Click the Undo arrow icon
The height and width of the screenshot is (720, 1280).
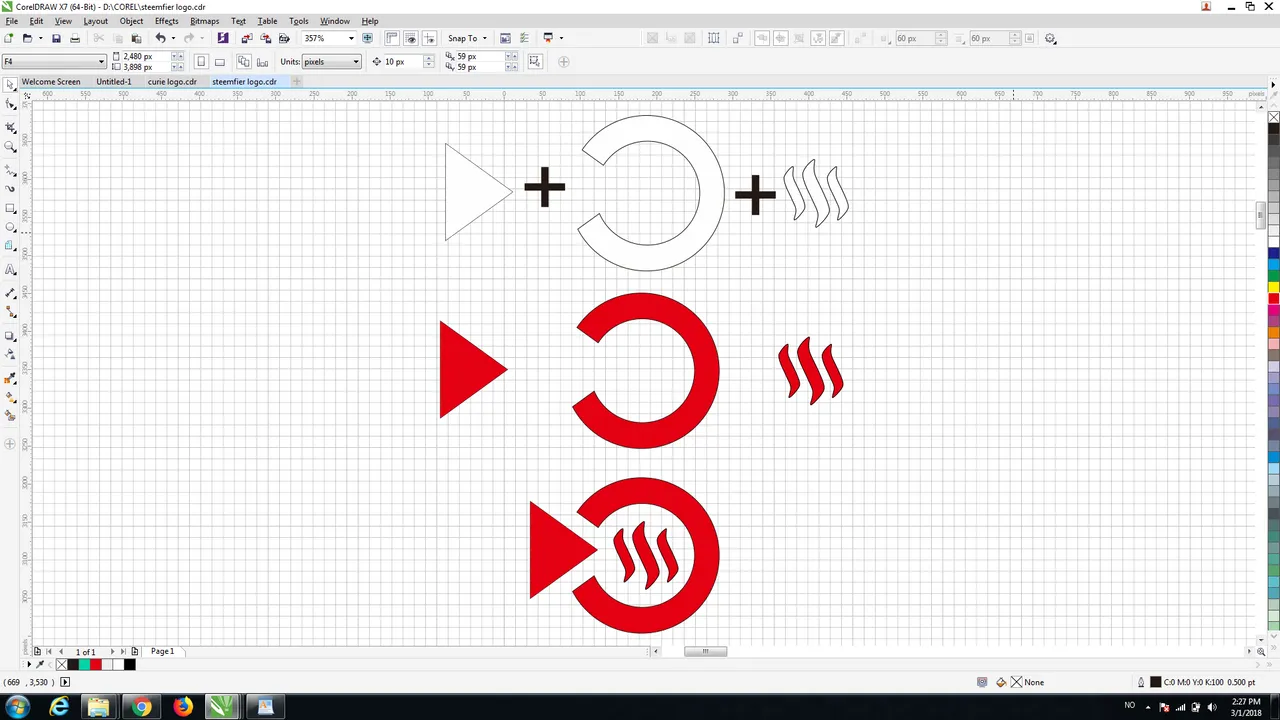[x=160, y=38]
